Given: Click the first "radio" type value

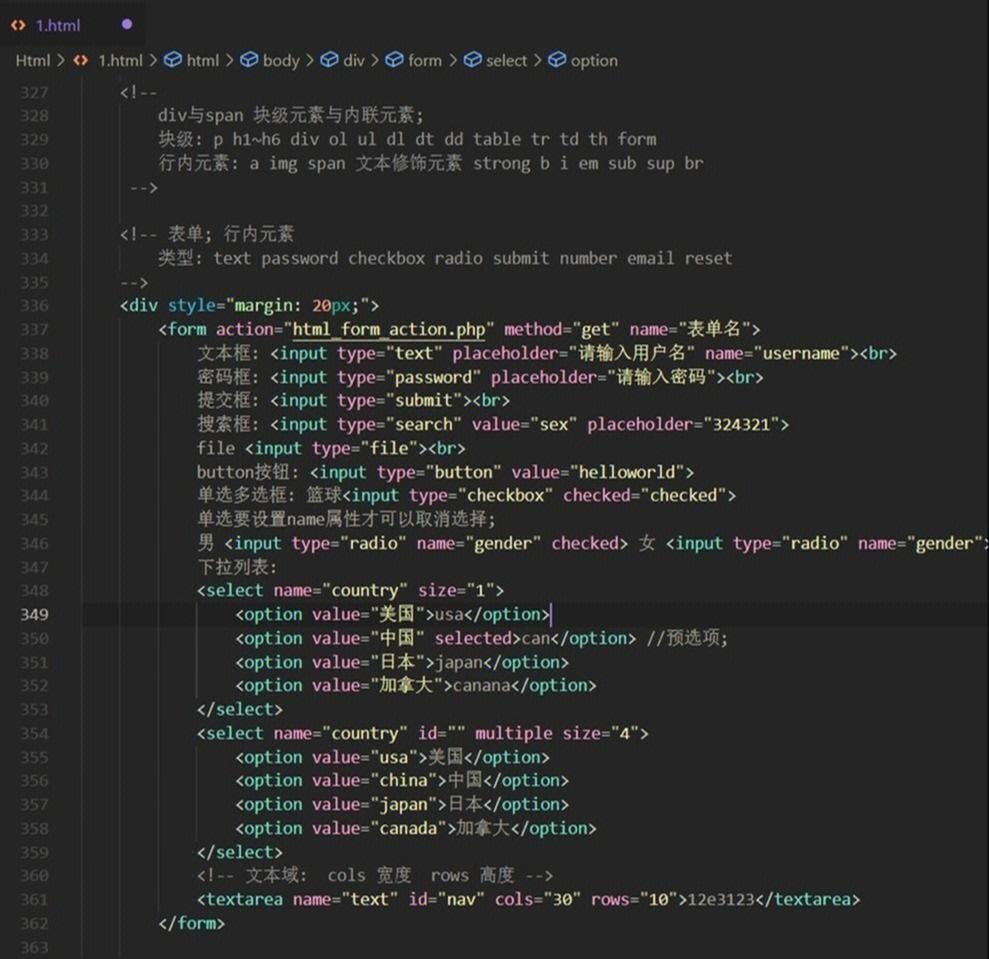Looking at the screenshot, I should 373,544.
